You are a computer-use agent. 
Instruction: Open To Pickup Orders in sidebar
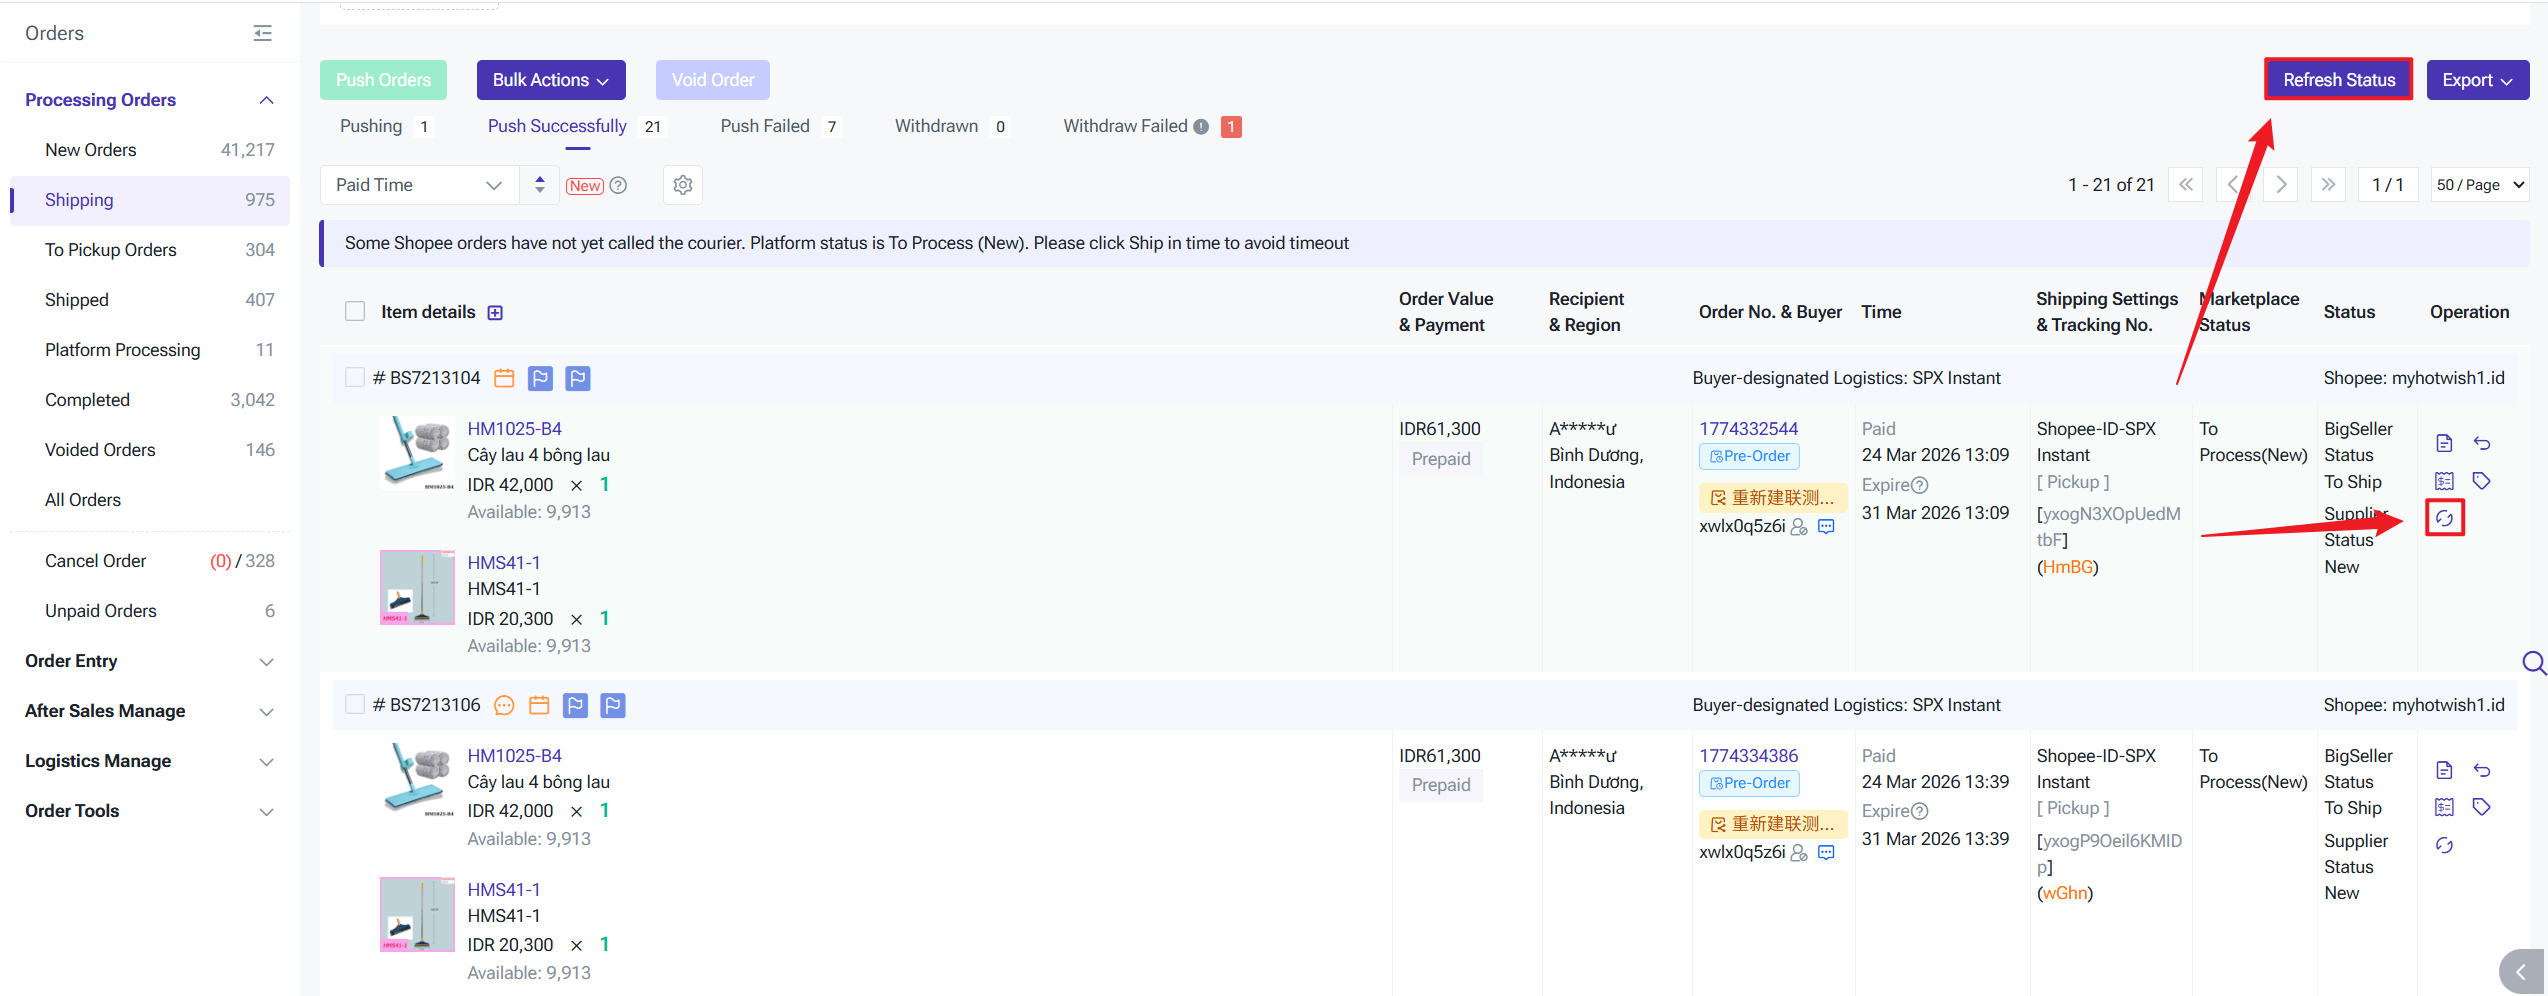tap(110, 250)
